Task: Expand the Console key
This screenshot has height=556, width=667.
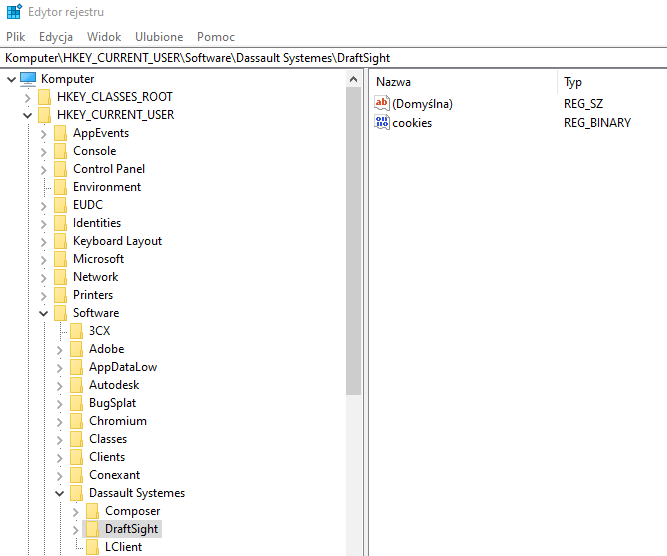Action: [43, 152]
